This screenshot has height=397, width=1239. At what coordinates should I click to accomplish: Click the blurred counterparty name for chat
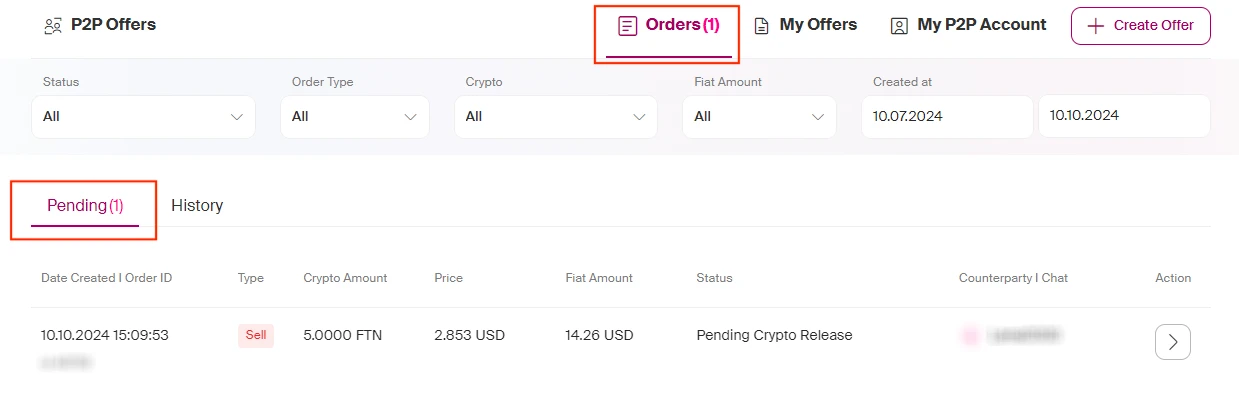tap(1024, 337)
